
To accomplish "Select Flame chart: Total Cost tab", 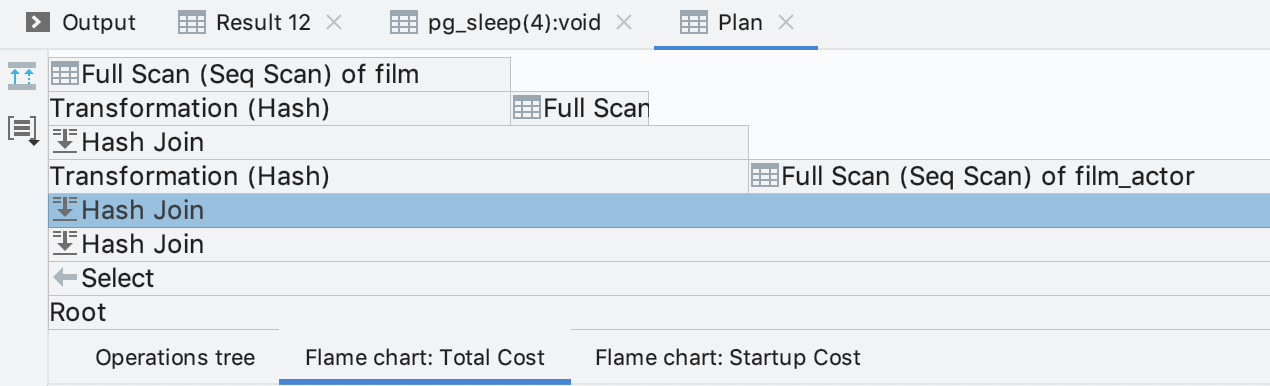I will coord(425,357).
